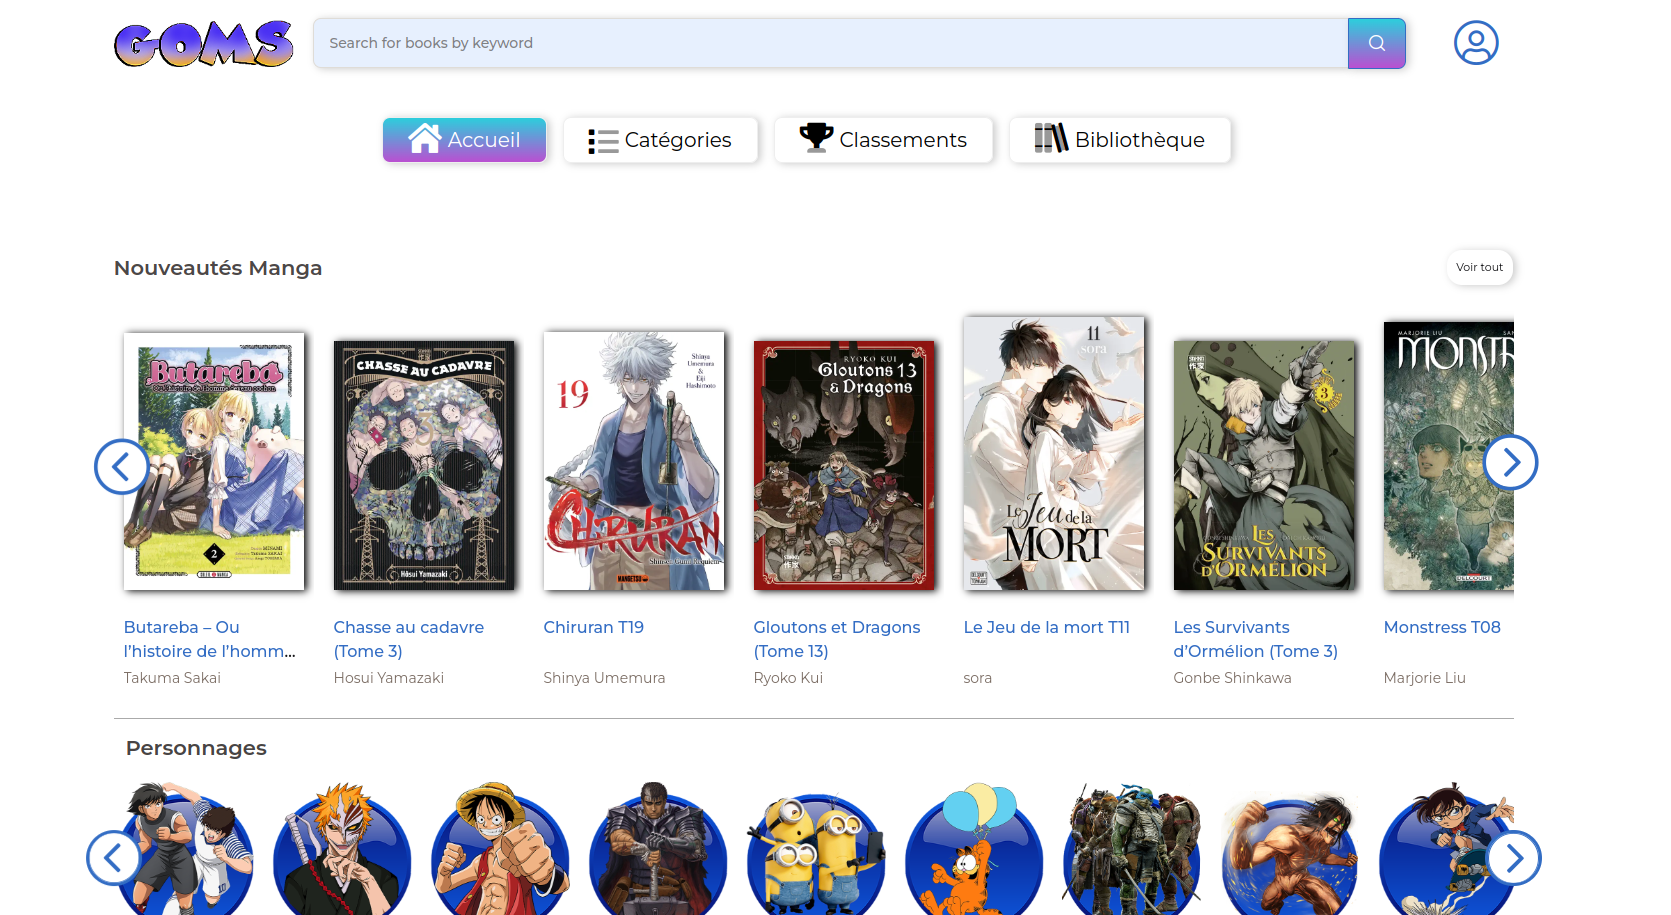Click Le Jeu de la mort T11 link

(1047, 627)
